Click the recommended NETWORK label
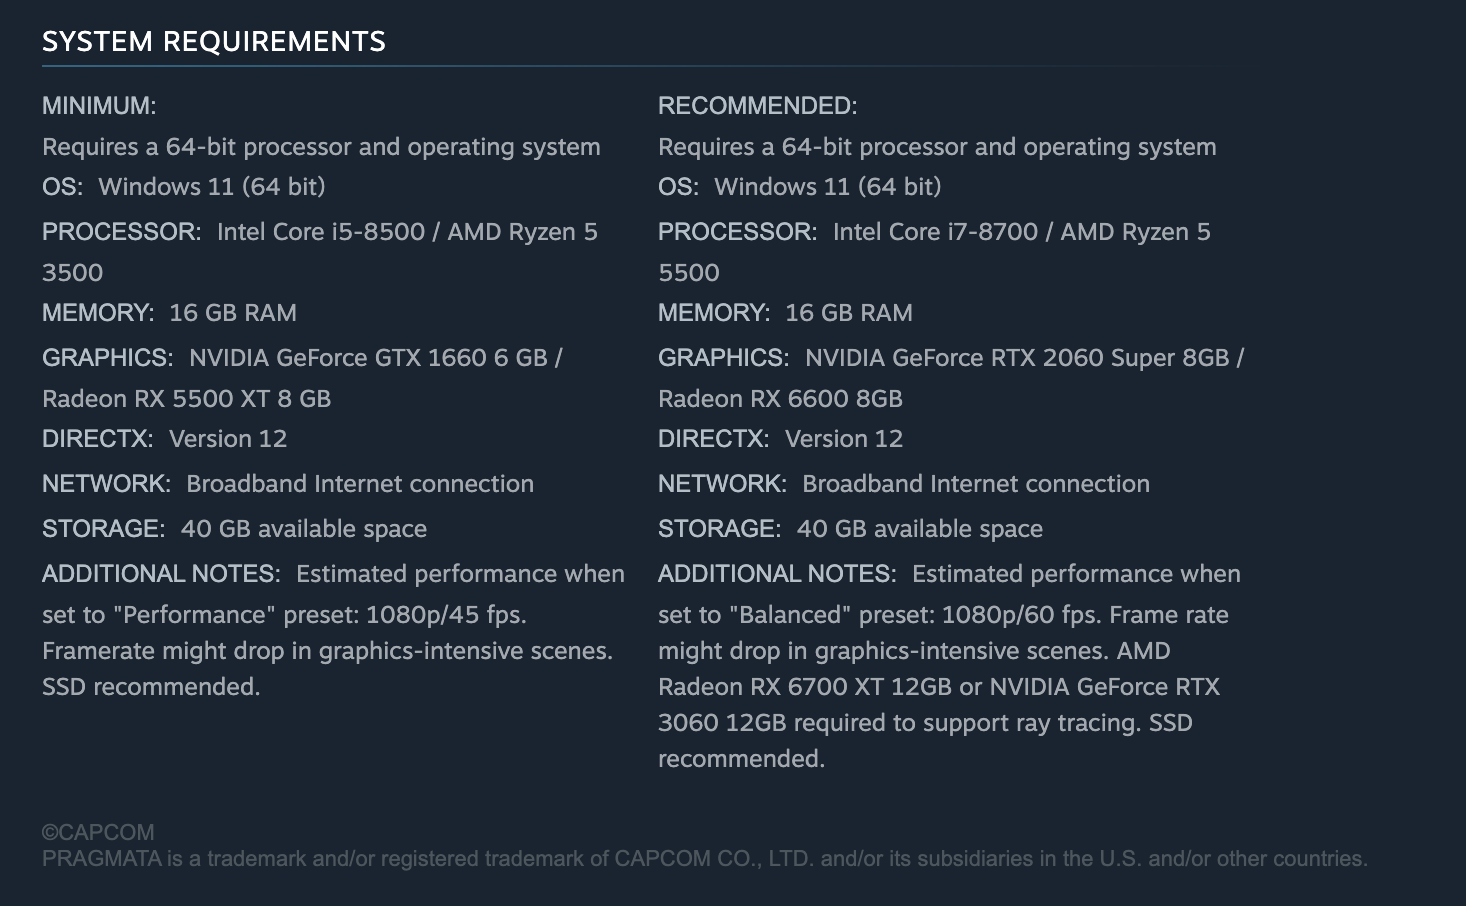Viewport: 1466px width, 906px height. 722,484
